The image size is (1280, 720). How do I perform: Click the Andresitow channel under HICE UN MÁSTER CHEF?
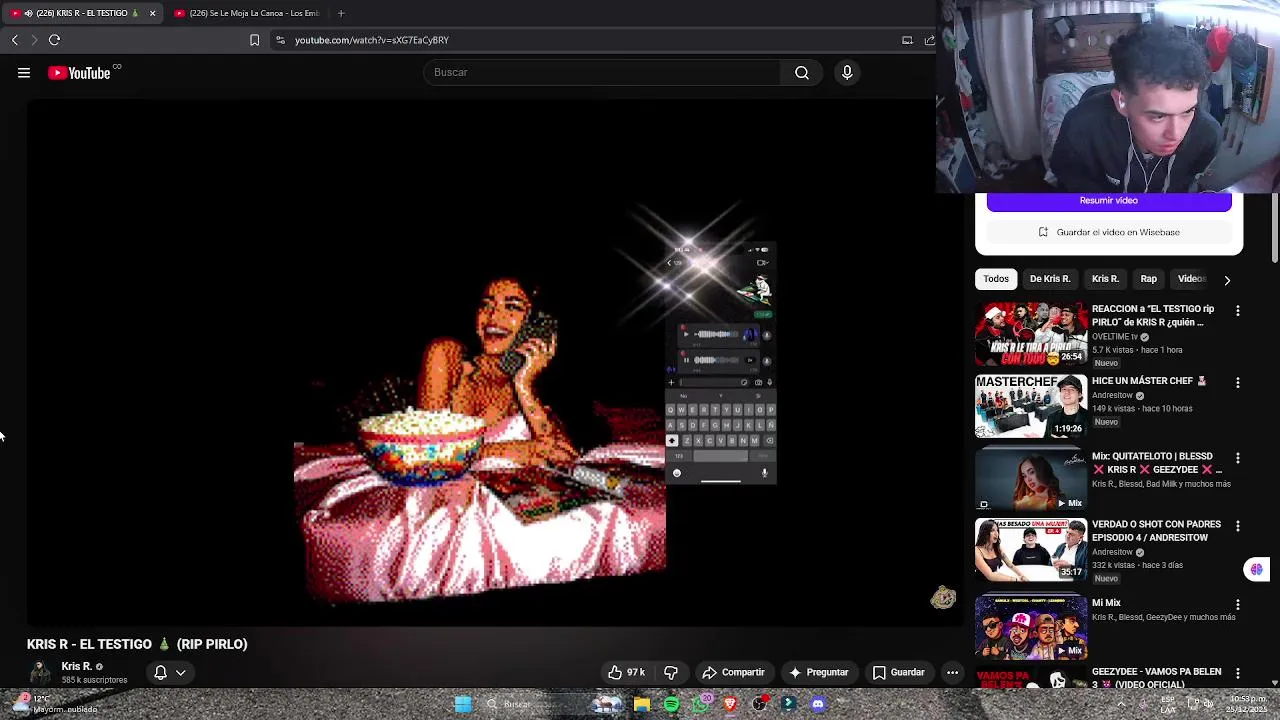[1112, 396]
